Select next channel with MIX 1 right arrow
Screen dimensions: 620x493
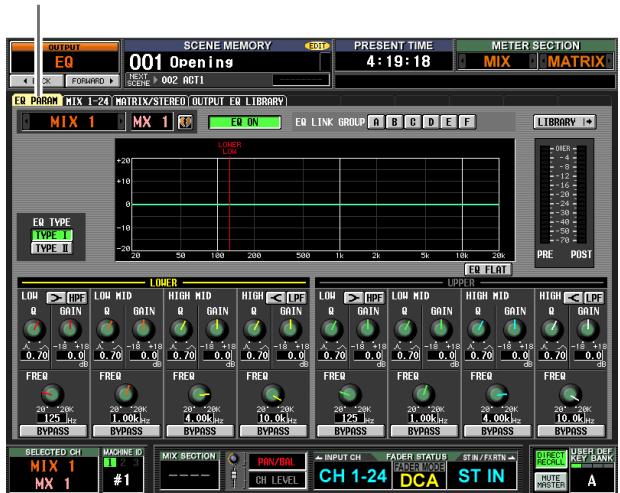coord(121,122)
